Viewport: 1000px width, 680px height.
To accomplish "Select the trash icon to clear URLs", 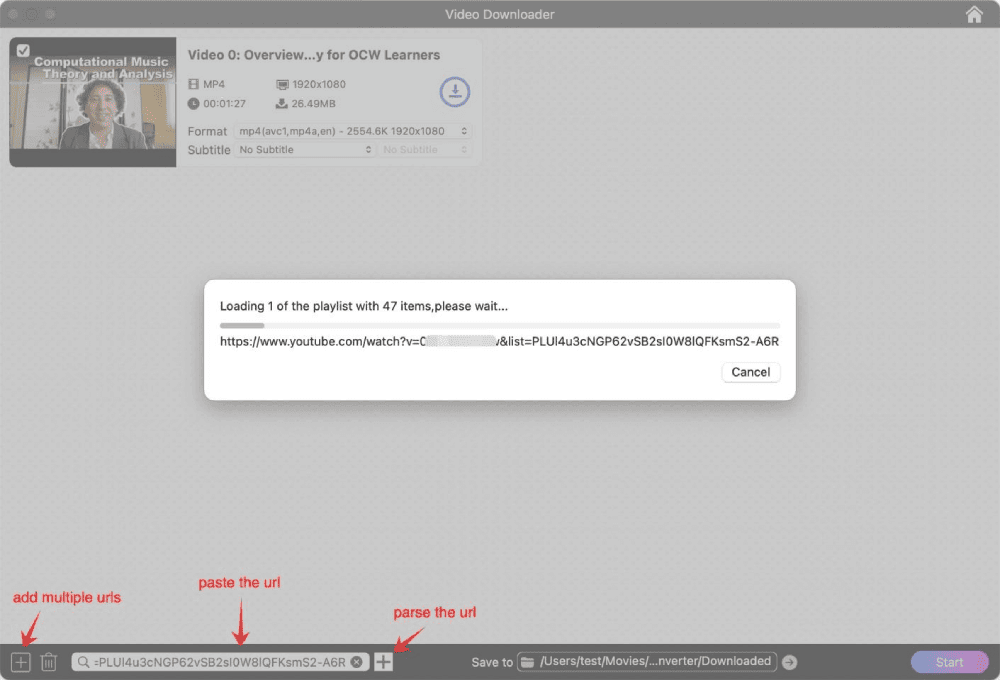I will coord(48,661).
